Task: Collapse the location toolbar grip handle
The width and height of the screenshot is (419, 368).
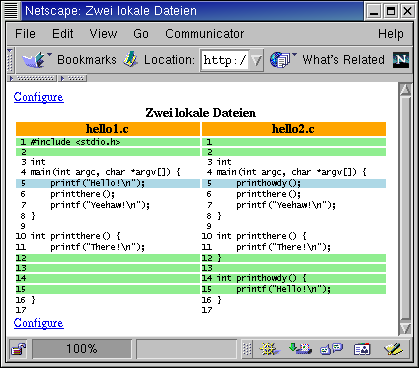Action: pos(10,60)
